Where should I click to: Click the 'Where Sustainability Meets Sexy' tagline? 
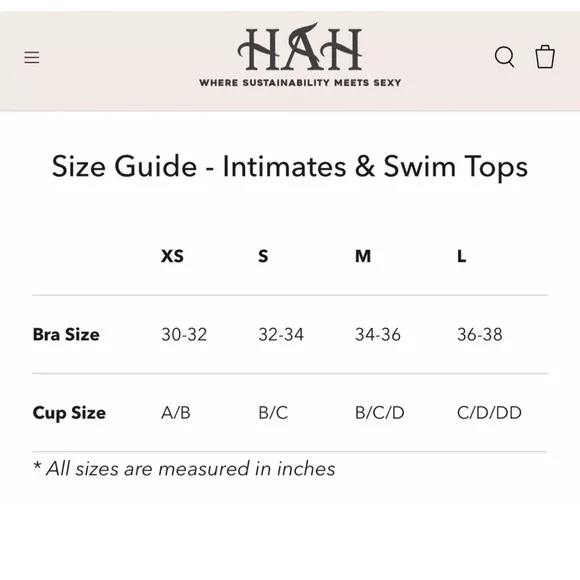coord(300,82)
